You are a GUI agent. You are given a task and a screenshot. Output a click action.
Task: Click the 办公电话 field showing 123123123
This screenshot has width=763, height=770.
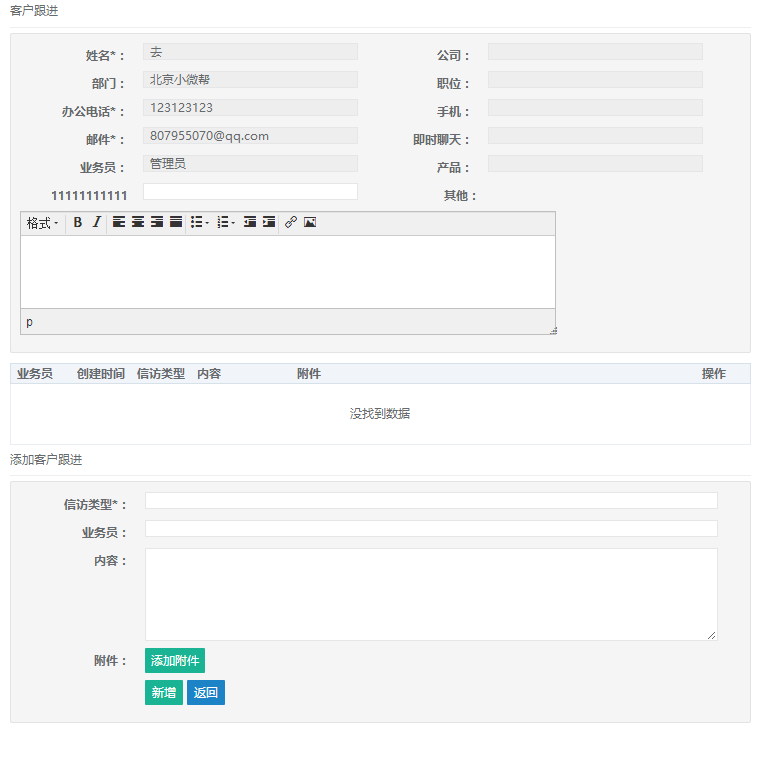[x=250, y=108]
